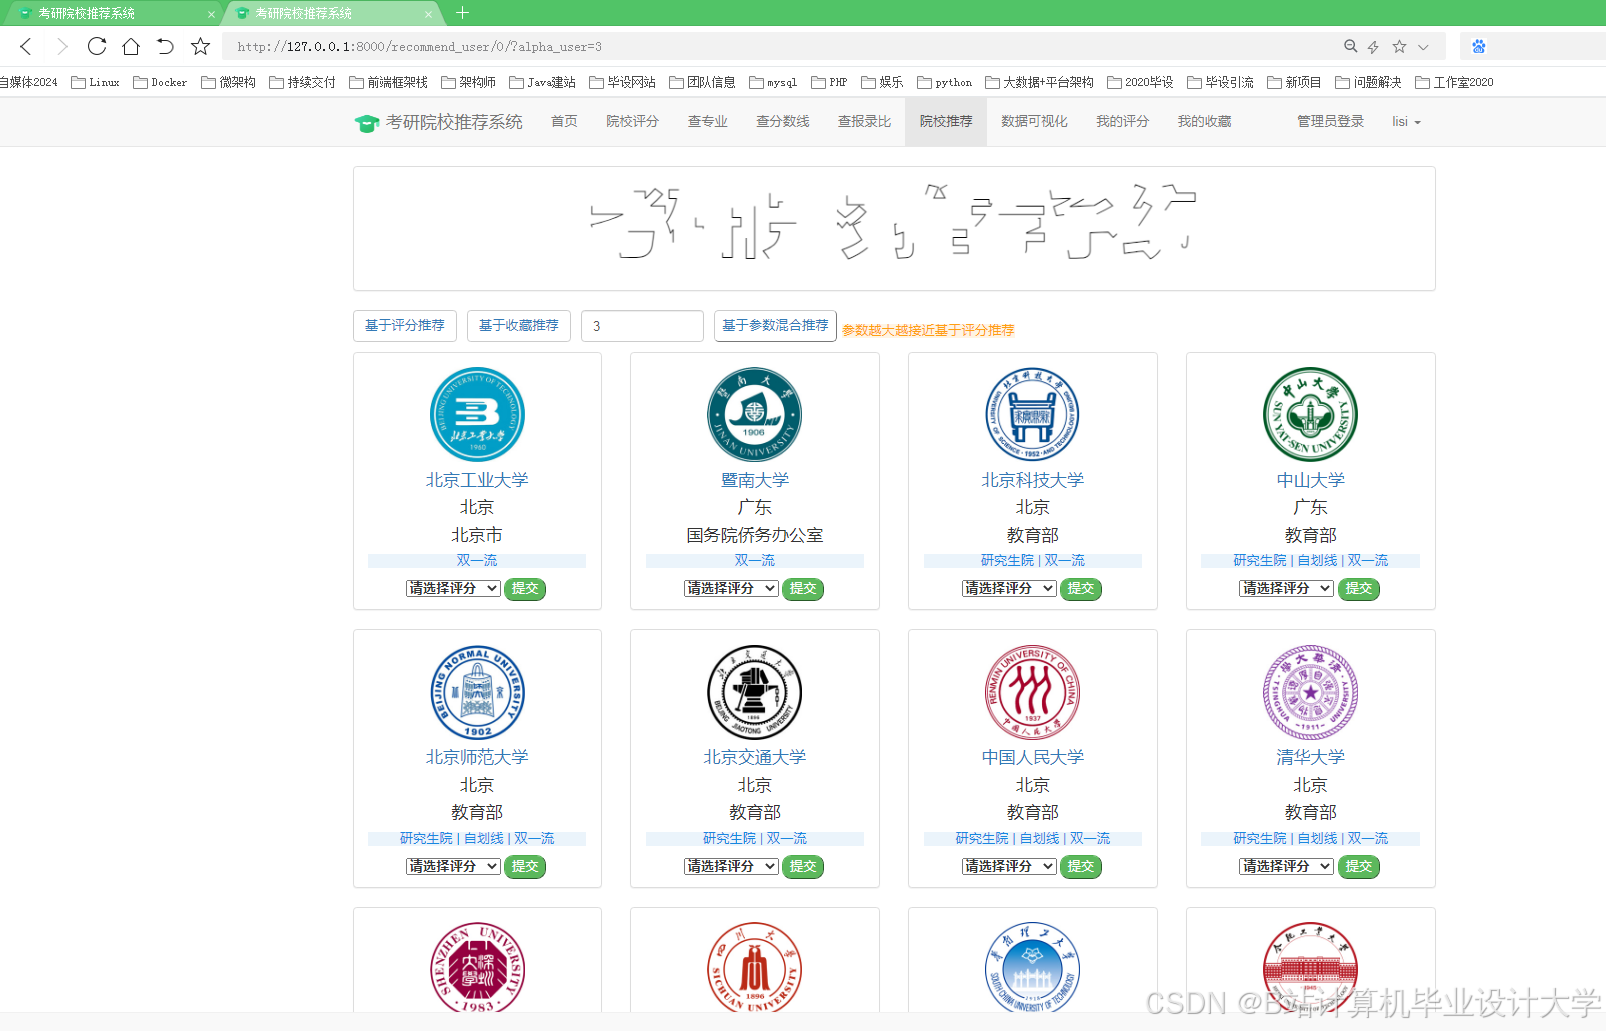Open rating dropdown for 北京工业大学
The width and height of the screenshot is (1606, 1031).
[453, 588]
